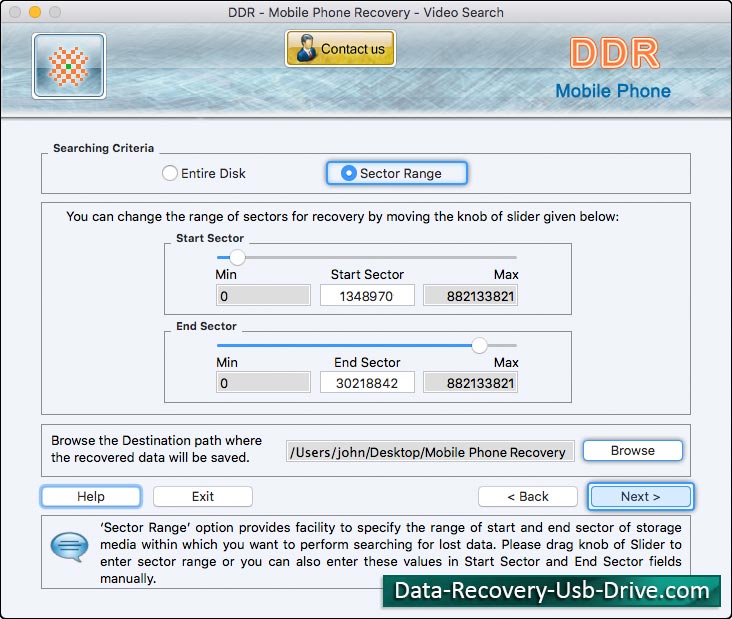The height and width of the screenshot is (619, 732).
Task: Click the Exit button
Action: (x=203, y=496)
